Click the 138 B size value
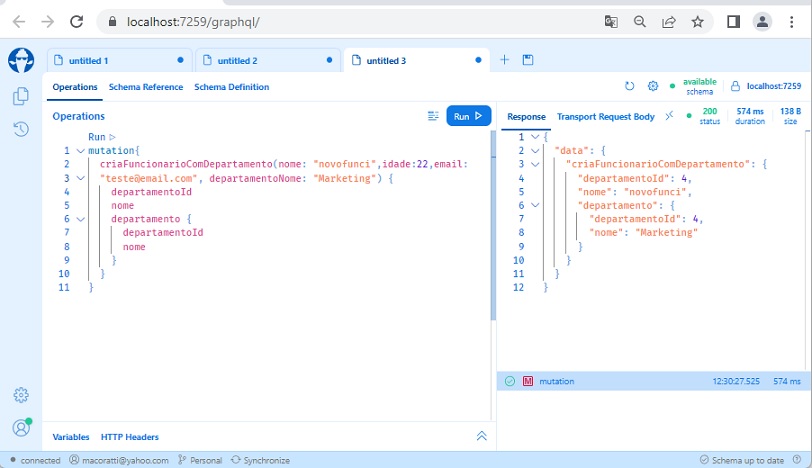The image size is (812, 468). click(790, 111)
